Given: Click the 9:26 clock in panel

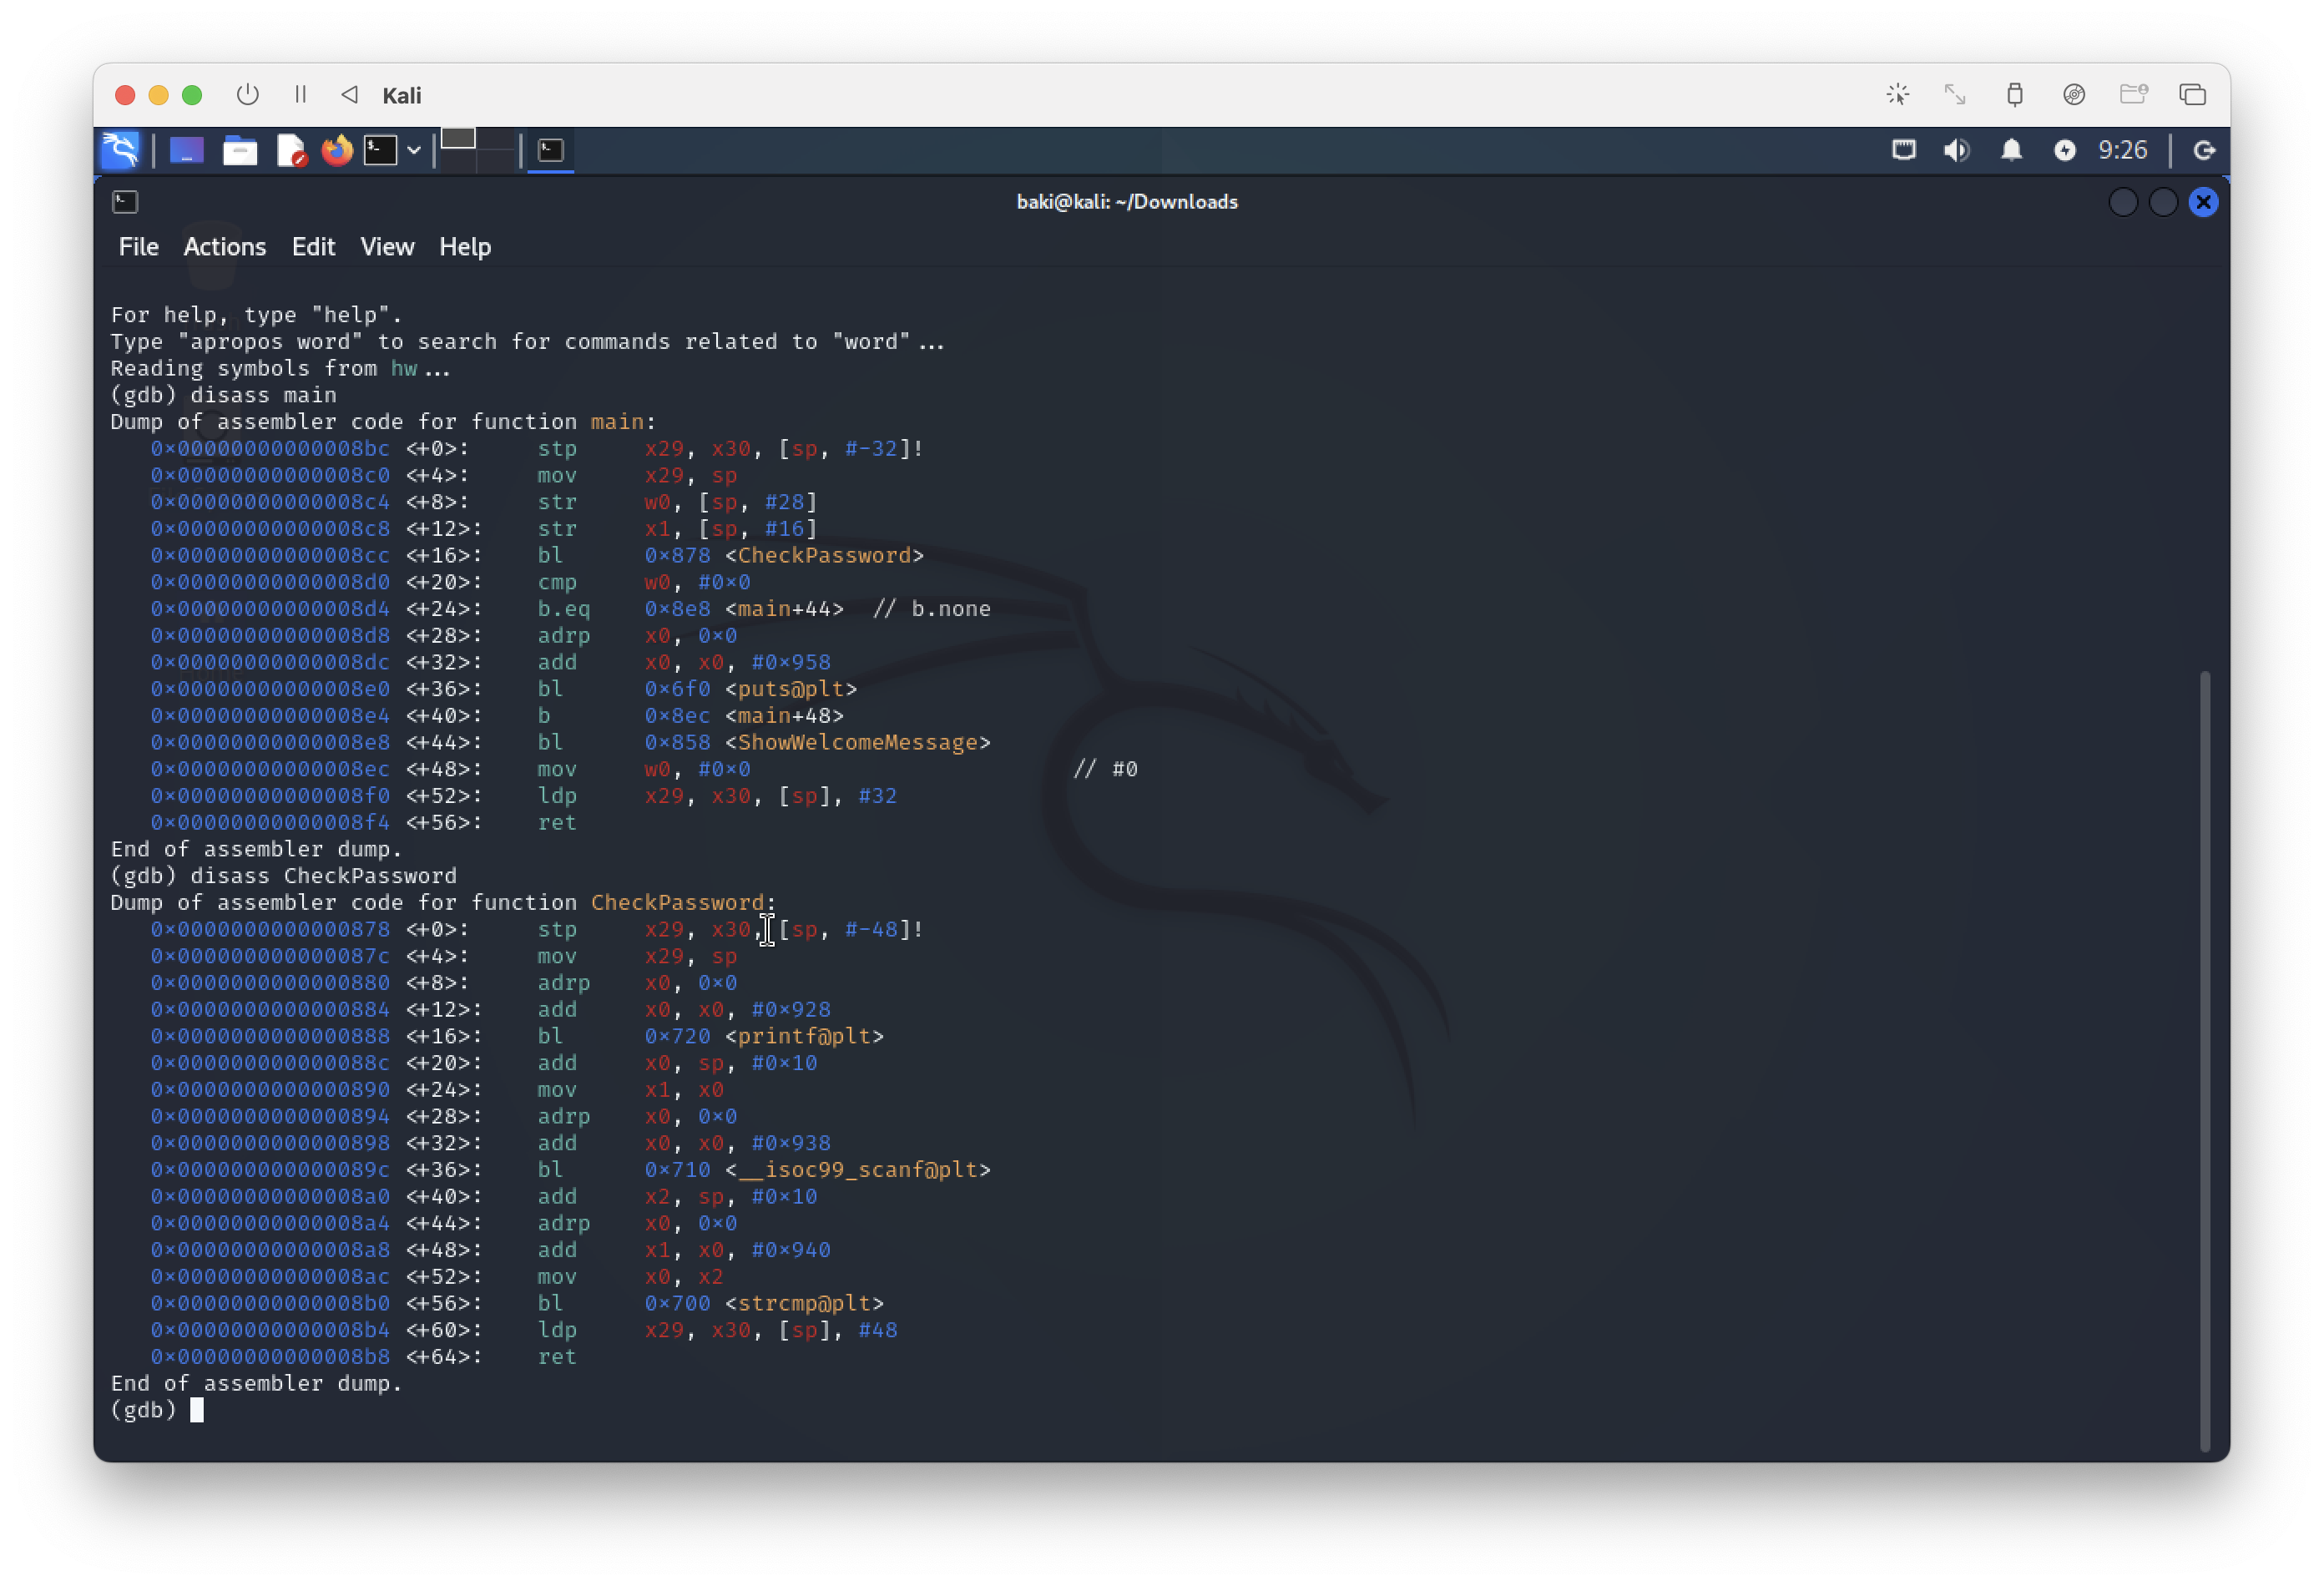Looking at the screenshot, I should coord(2122,150).
